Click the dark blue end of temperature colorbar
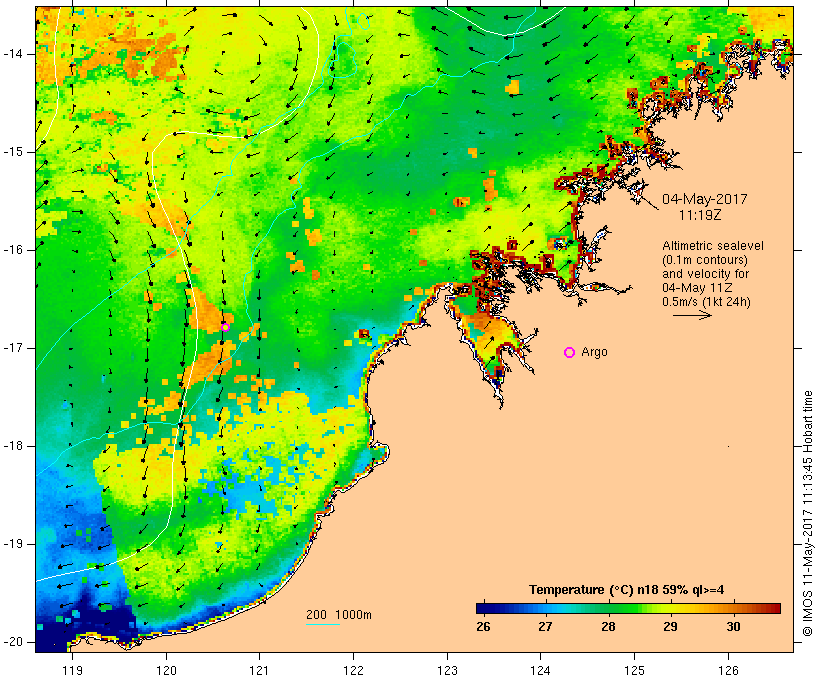 [484, 608]
